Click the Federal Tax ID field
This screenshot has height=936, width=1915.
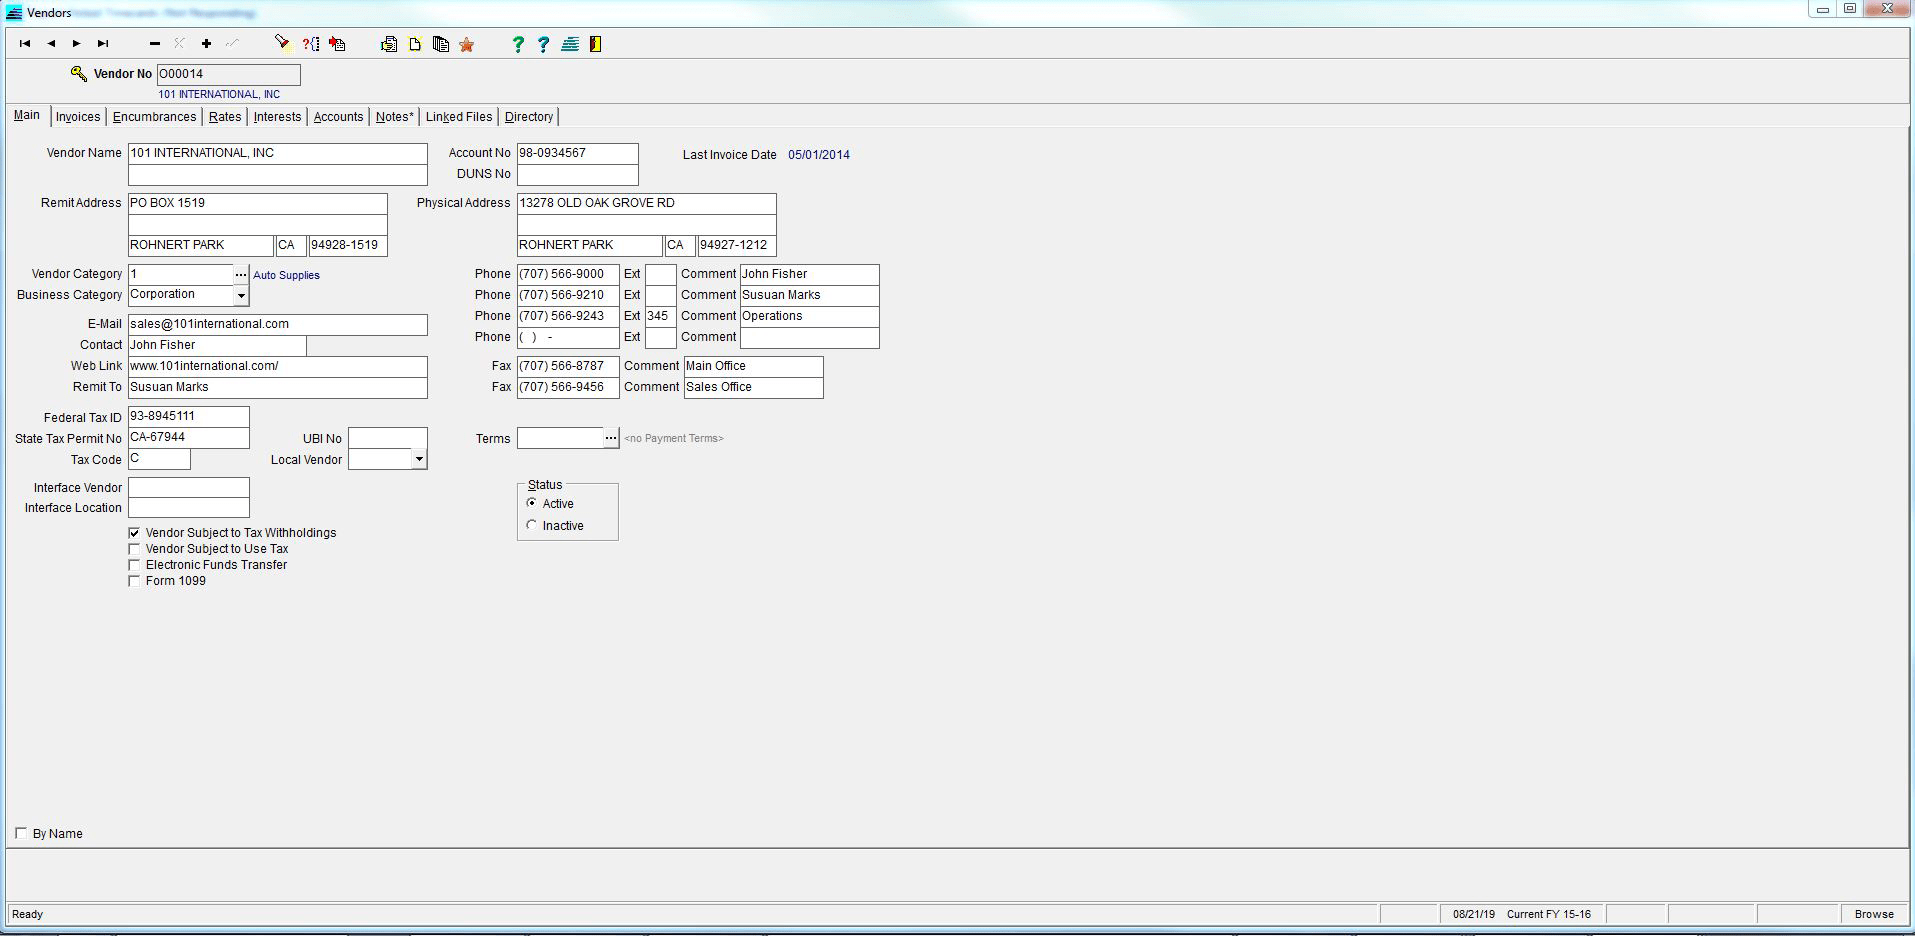(189, 416)
